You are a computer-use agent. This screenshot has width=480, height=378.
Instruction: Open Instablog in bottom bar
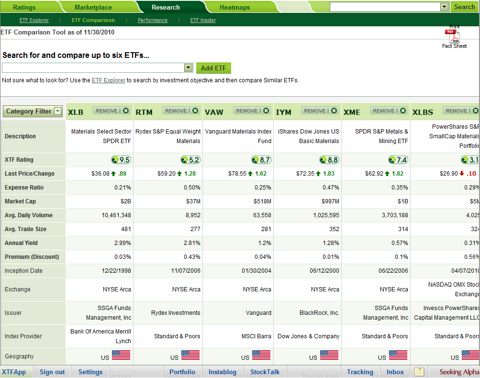click(x=222, y=372)
